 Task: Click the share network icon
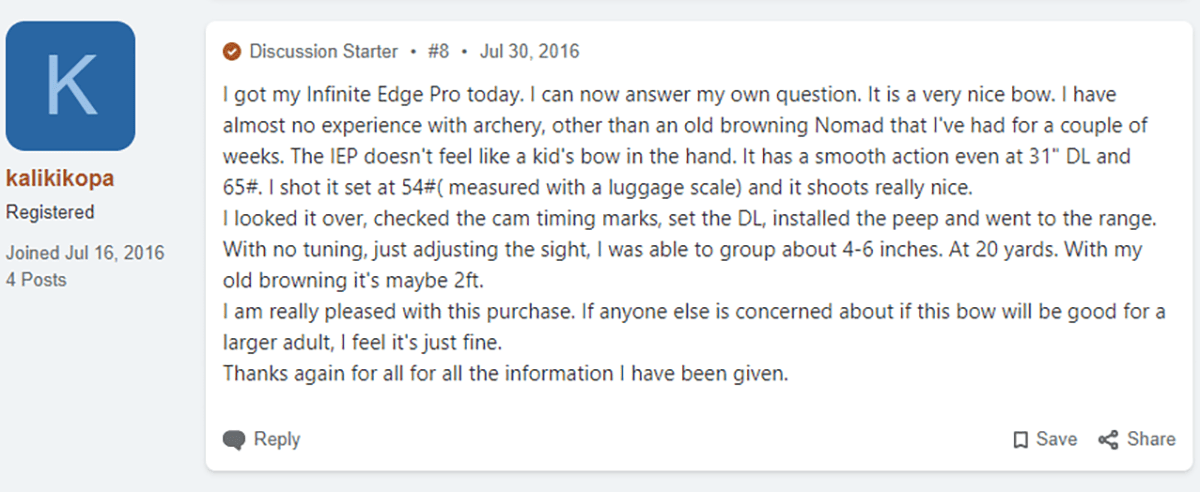coord(1107,439)
